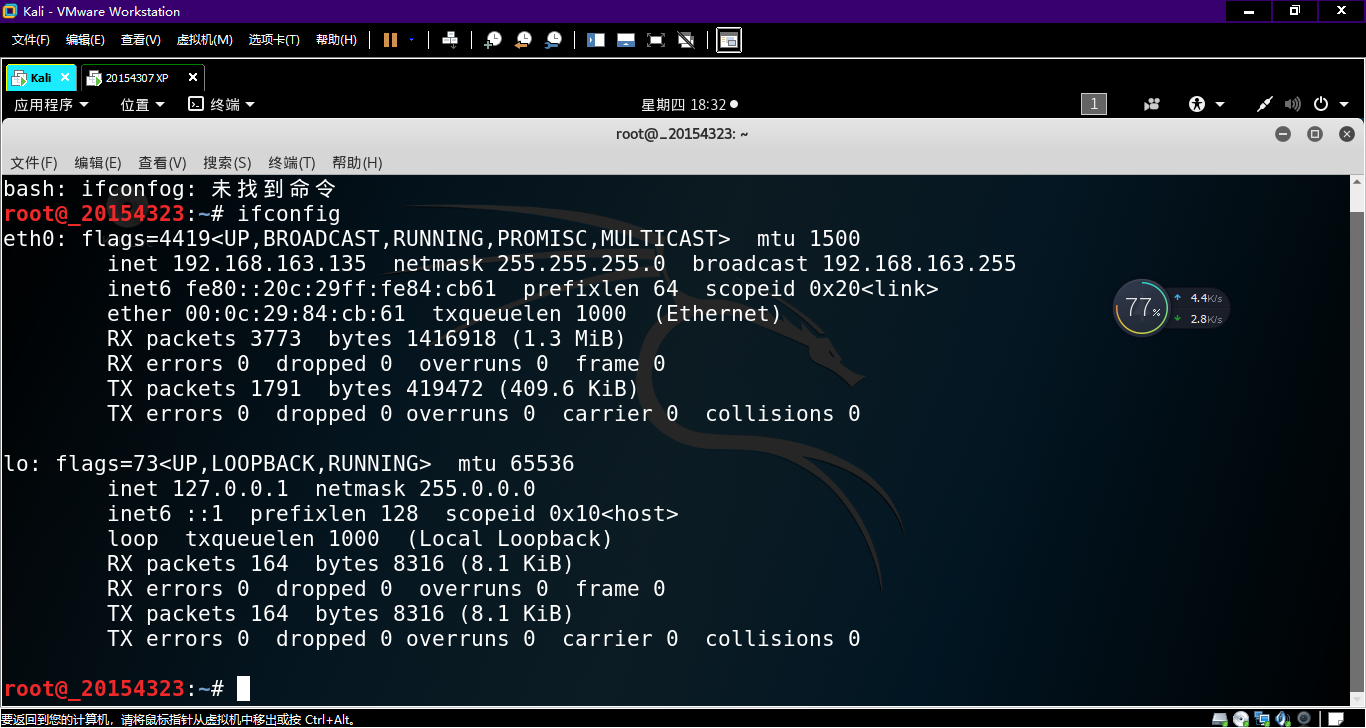
Task: Switch to the 20154307 XP tab
Action: (136, 78)
